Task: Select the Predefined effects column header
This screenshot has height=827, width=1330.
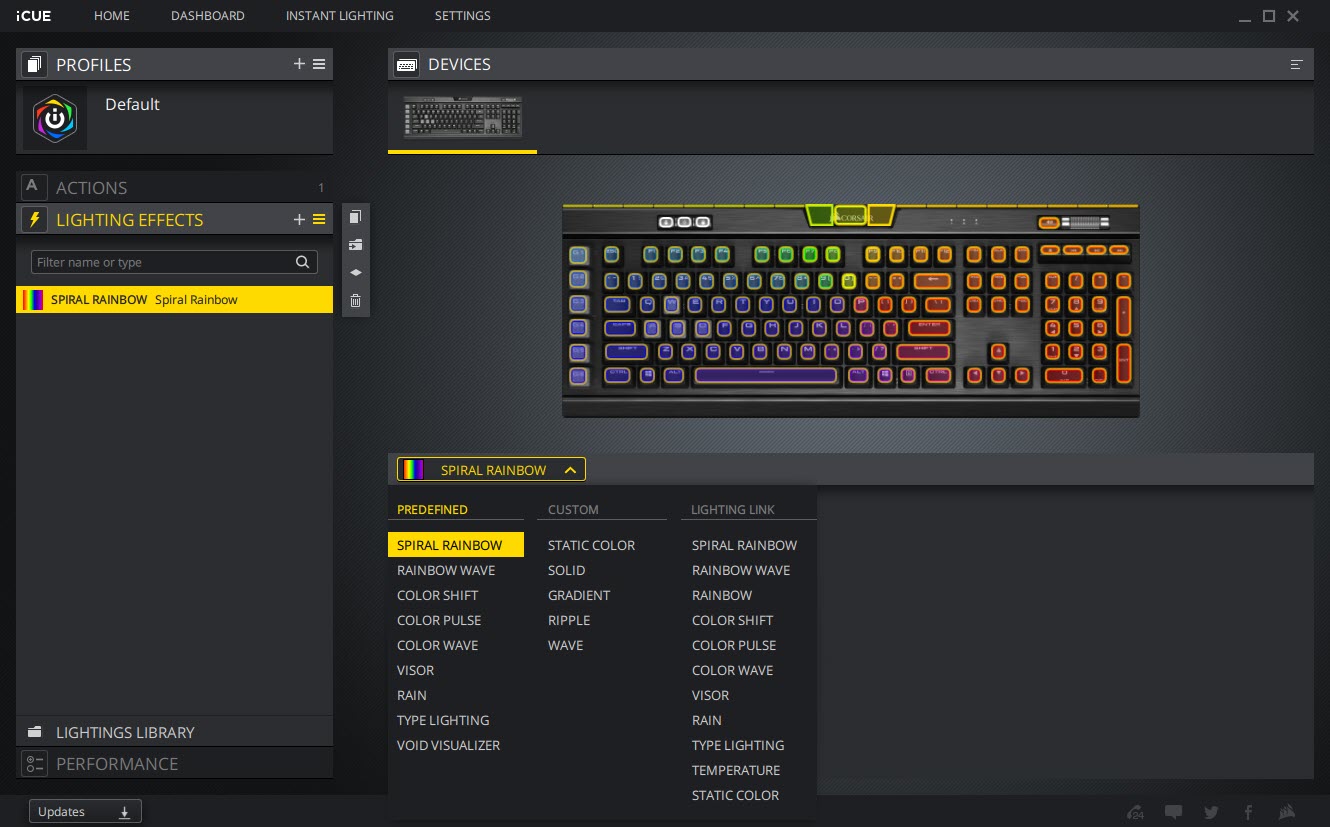Action: (x=432, y=509)
